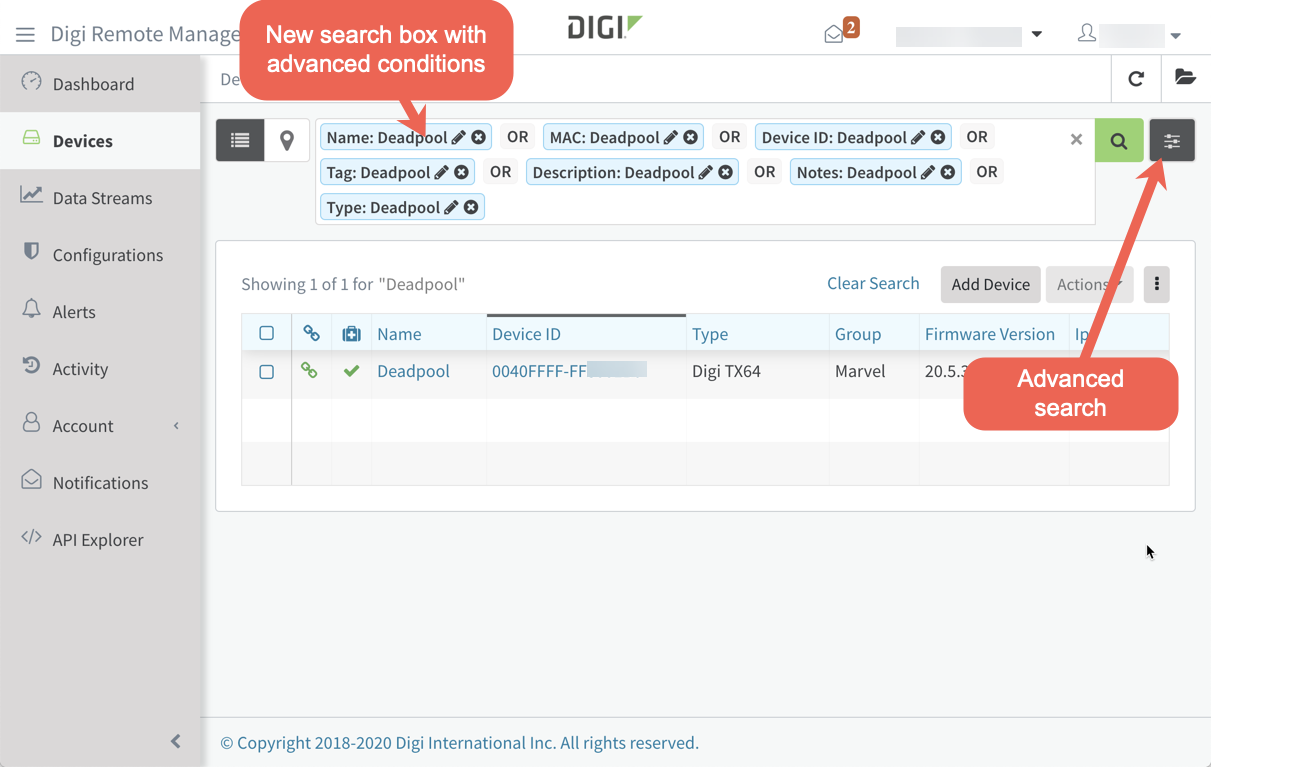
Task: Open API Explorer in sidebar
Action: [x=100, y=539]
